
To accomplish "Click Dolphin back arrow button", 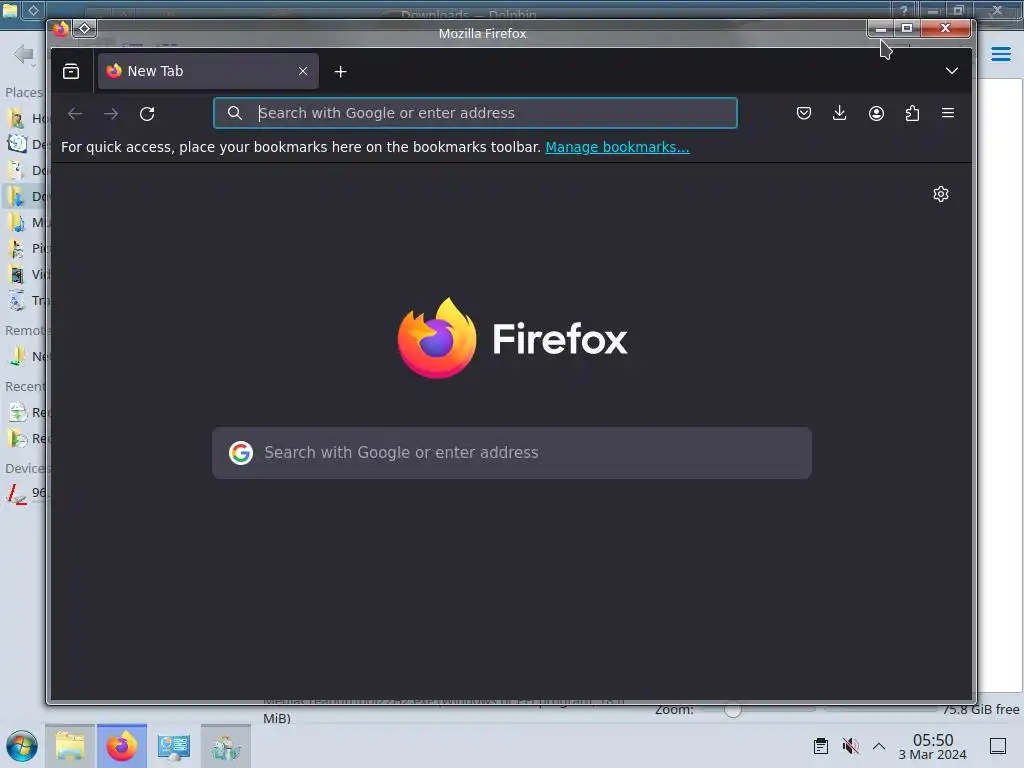I will click(x=24, y=54).
